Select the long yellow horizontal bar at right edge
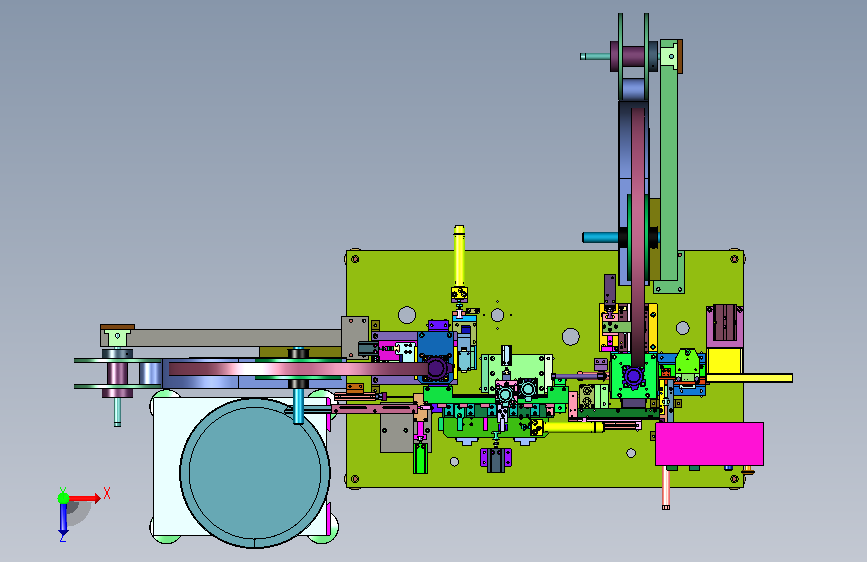867x562 pixels. click(749, 378)
